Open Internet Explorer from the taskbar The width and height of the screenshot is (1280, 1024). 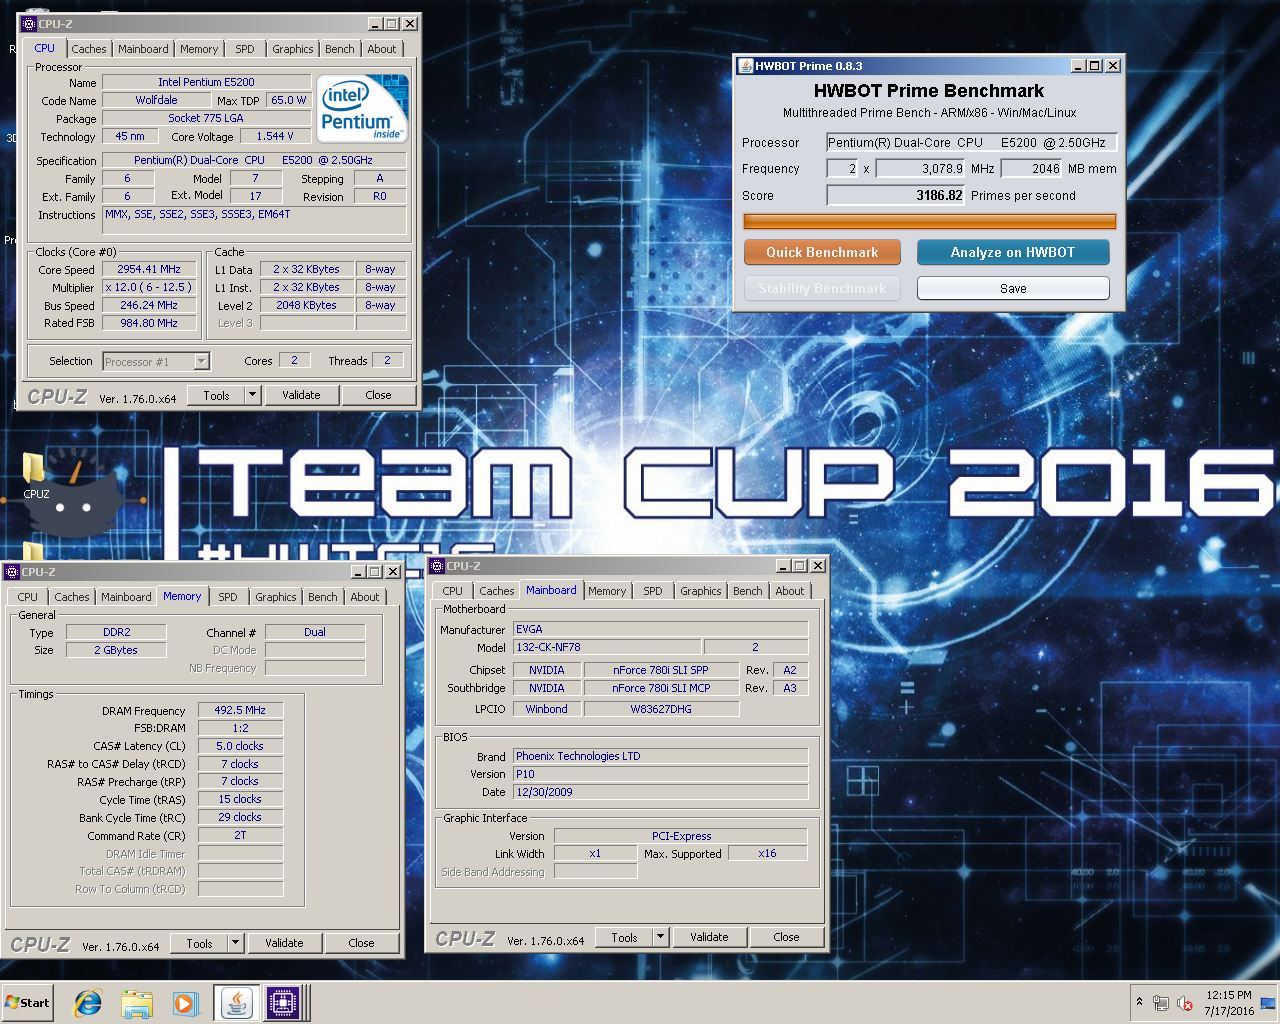pos(88,1003)
